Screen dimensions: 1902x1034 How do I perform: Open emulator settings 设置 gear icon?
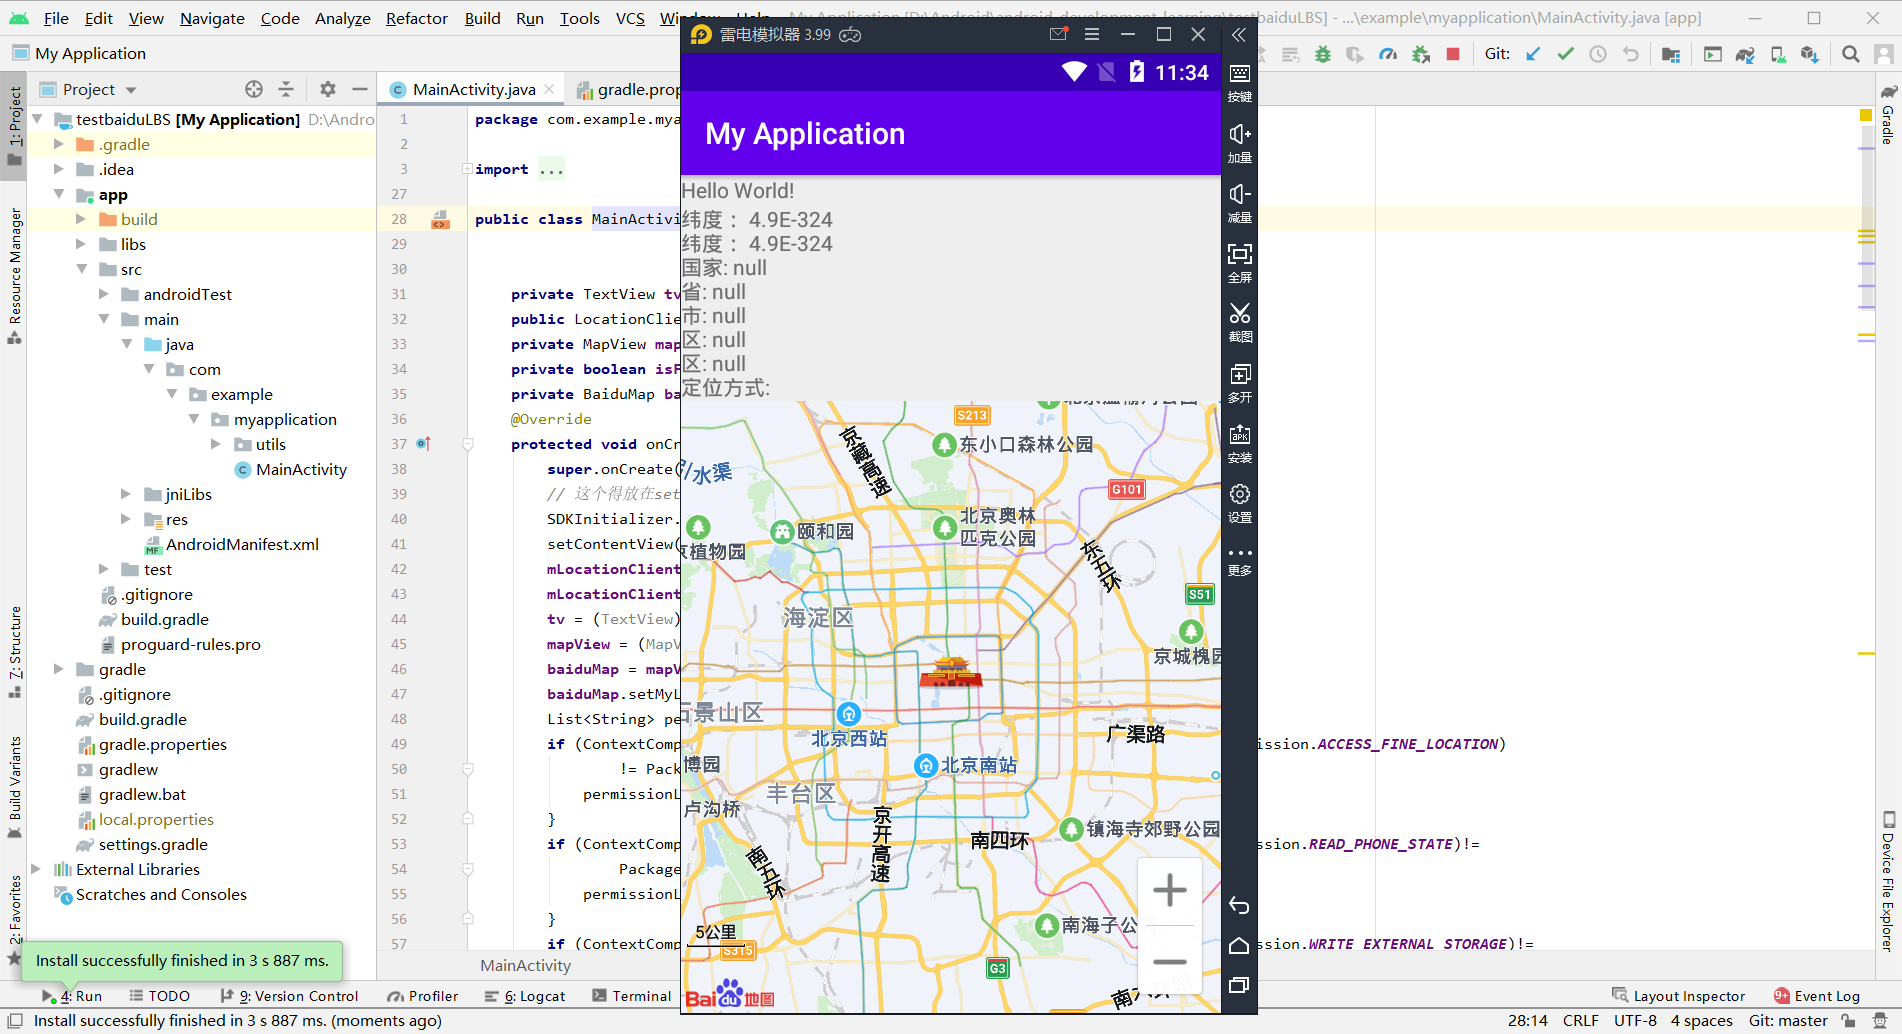pyautogui.click(x=1240, y=503)
